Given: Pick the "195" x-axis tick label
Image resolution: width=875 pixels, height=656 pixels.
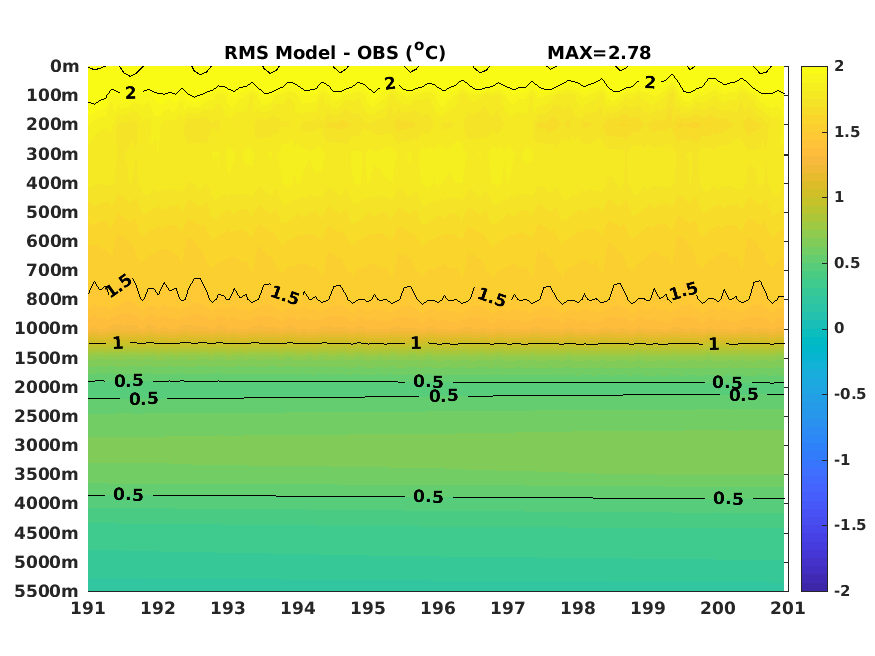Looking at the screenshot, I should pos(368,608).
